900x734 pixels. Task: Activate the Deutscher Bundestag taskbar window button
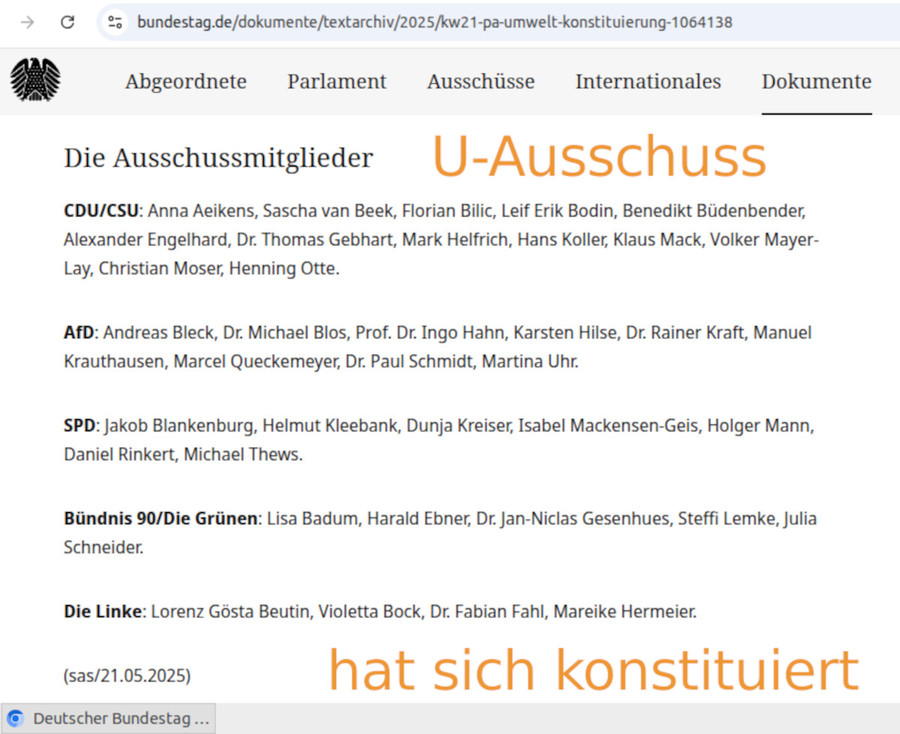coord(108,718)
